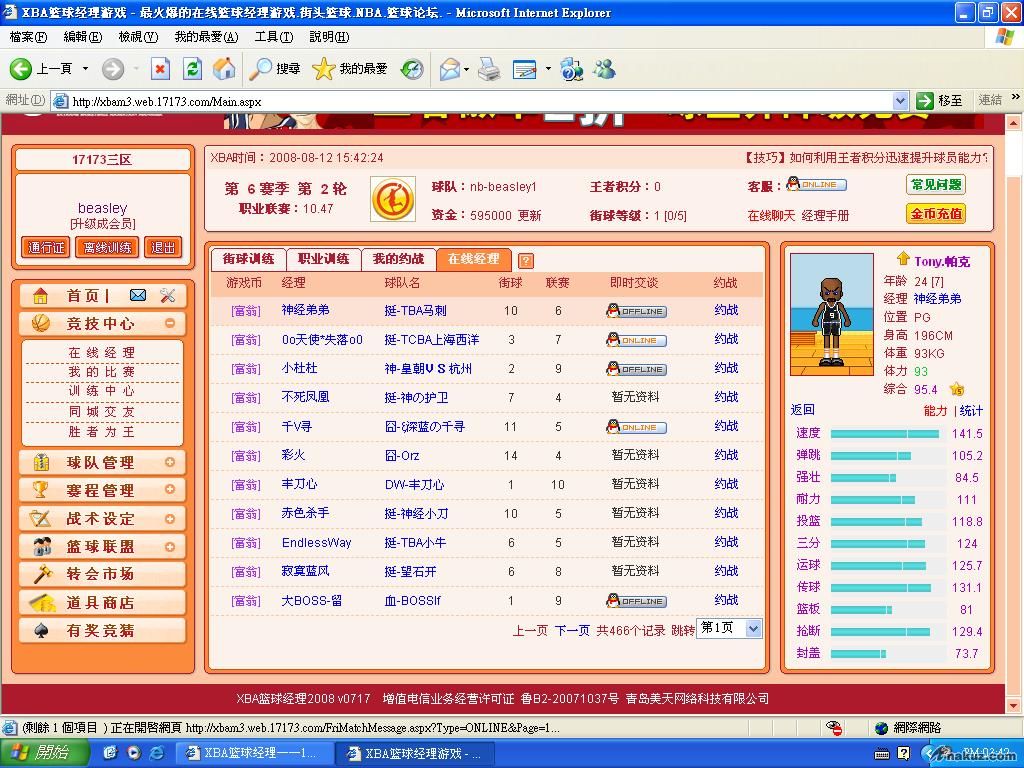Open the 道具商店 menu item
The height and width of the screenshot is (768, 1024).
102,602
